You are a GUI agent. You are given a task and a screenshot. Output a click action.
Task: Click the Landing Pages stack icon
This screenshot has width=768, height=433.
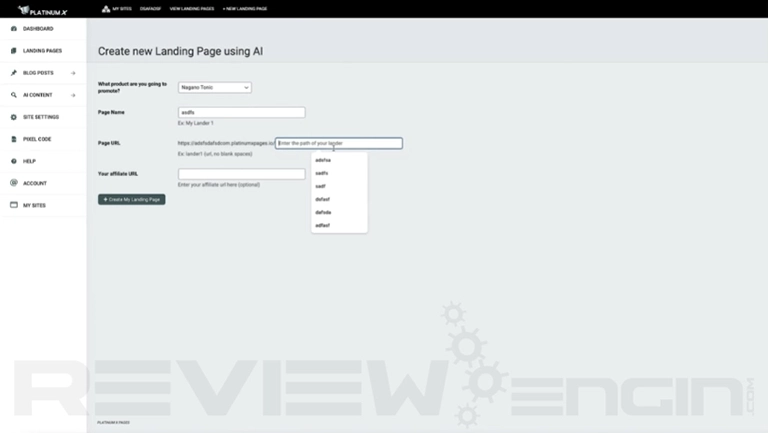coord(14,50)
